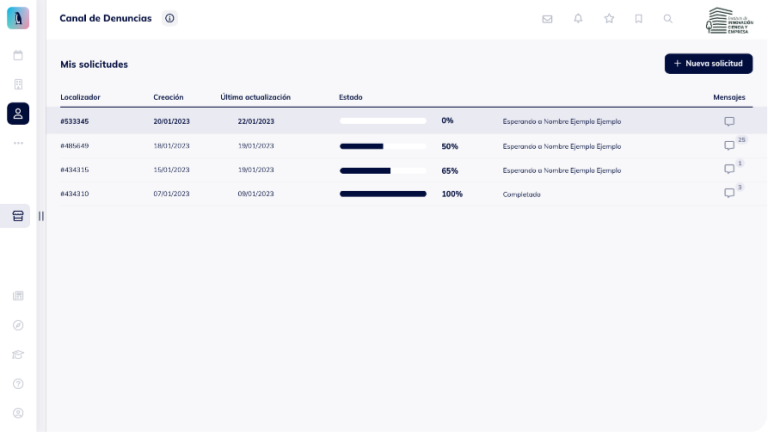This screenshot has height=432, width=768.
Task: Click the 65% progress bar
Action: (x=383, y=170)
